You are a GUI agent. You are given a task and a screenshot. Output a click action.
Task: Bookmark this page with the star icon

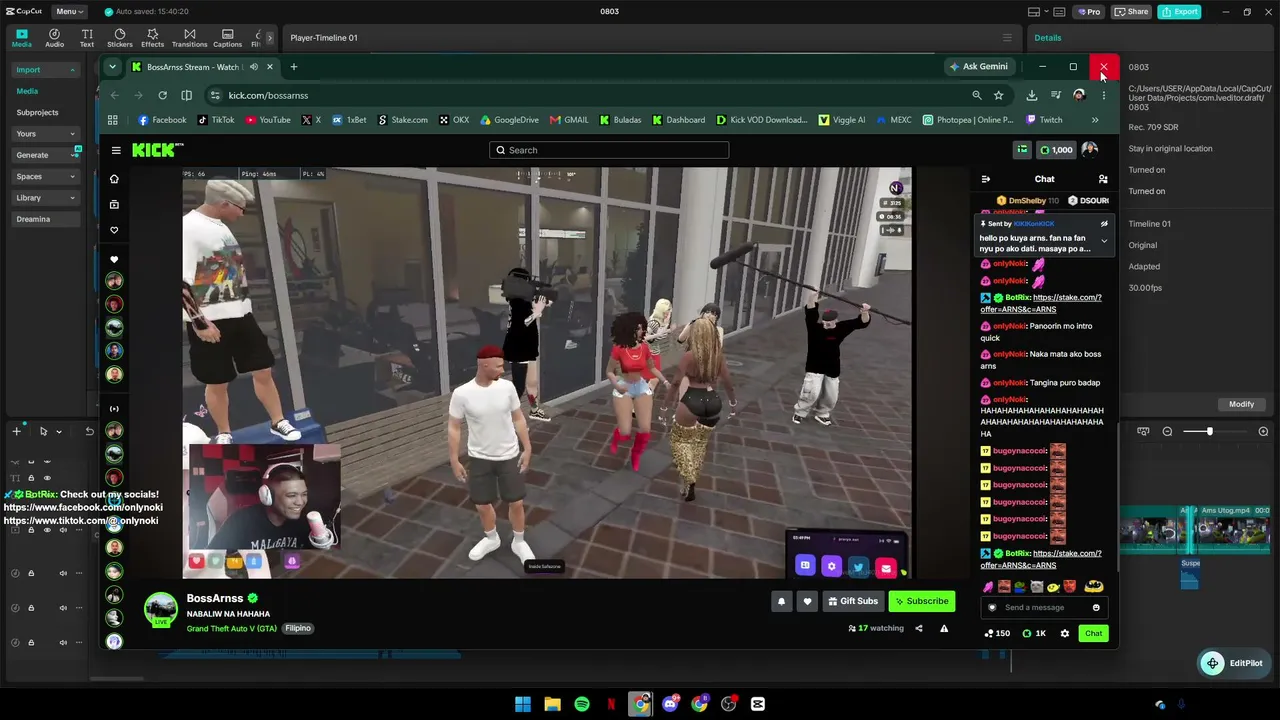998,95
